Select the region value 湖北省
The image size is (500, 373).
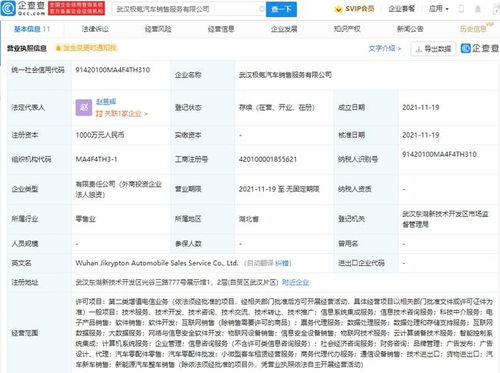249,219
